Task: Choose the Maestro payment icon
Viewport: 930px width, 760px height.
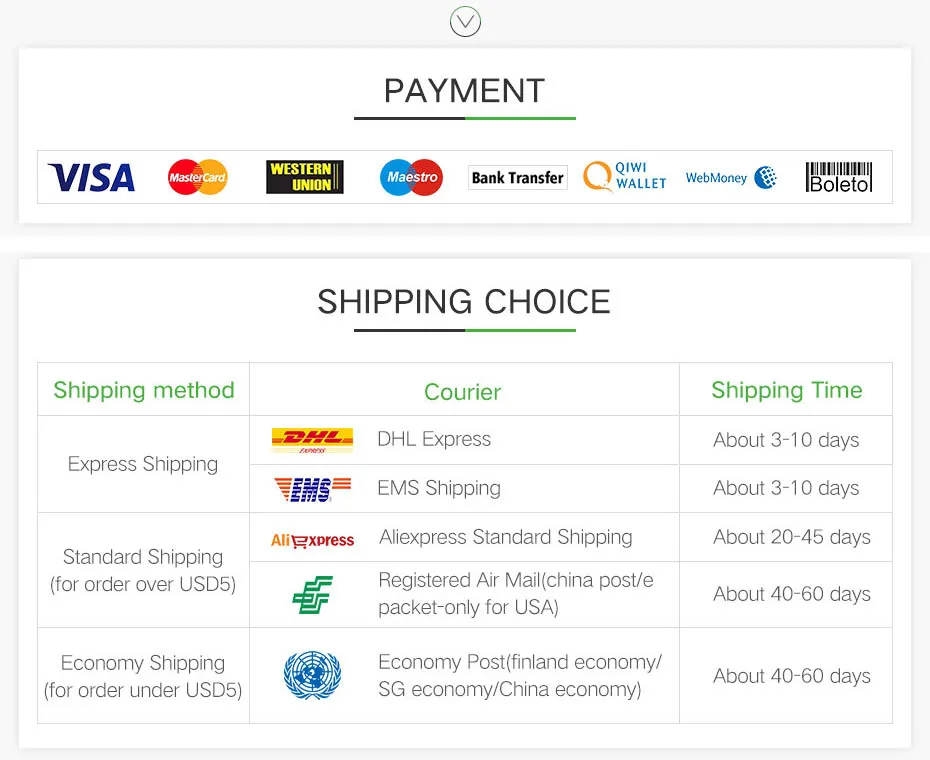Action: pyautogui.click(x=411, y=177)
